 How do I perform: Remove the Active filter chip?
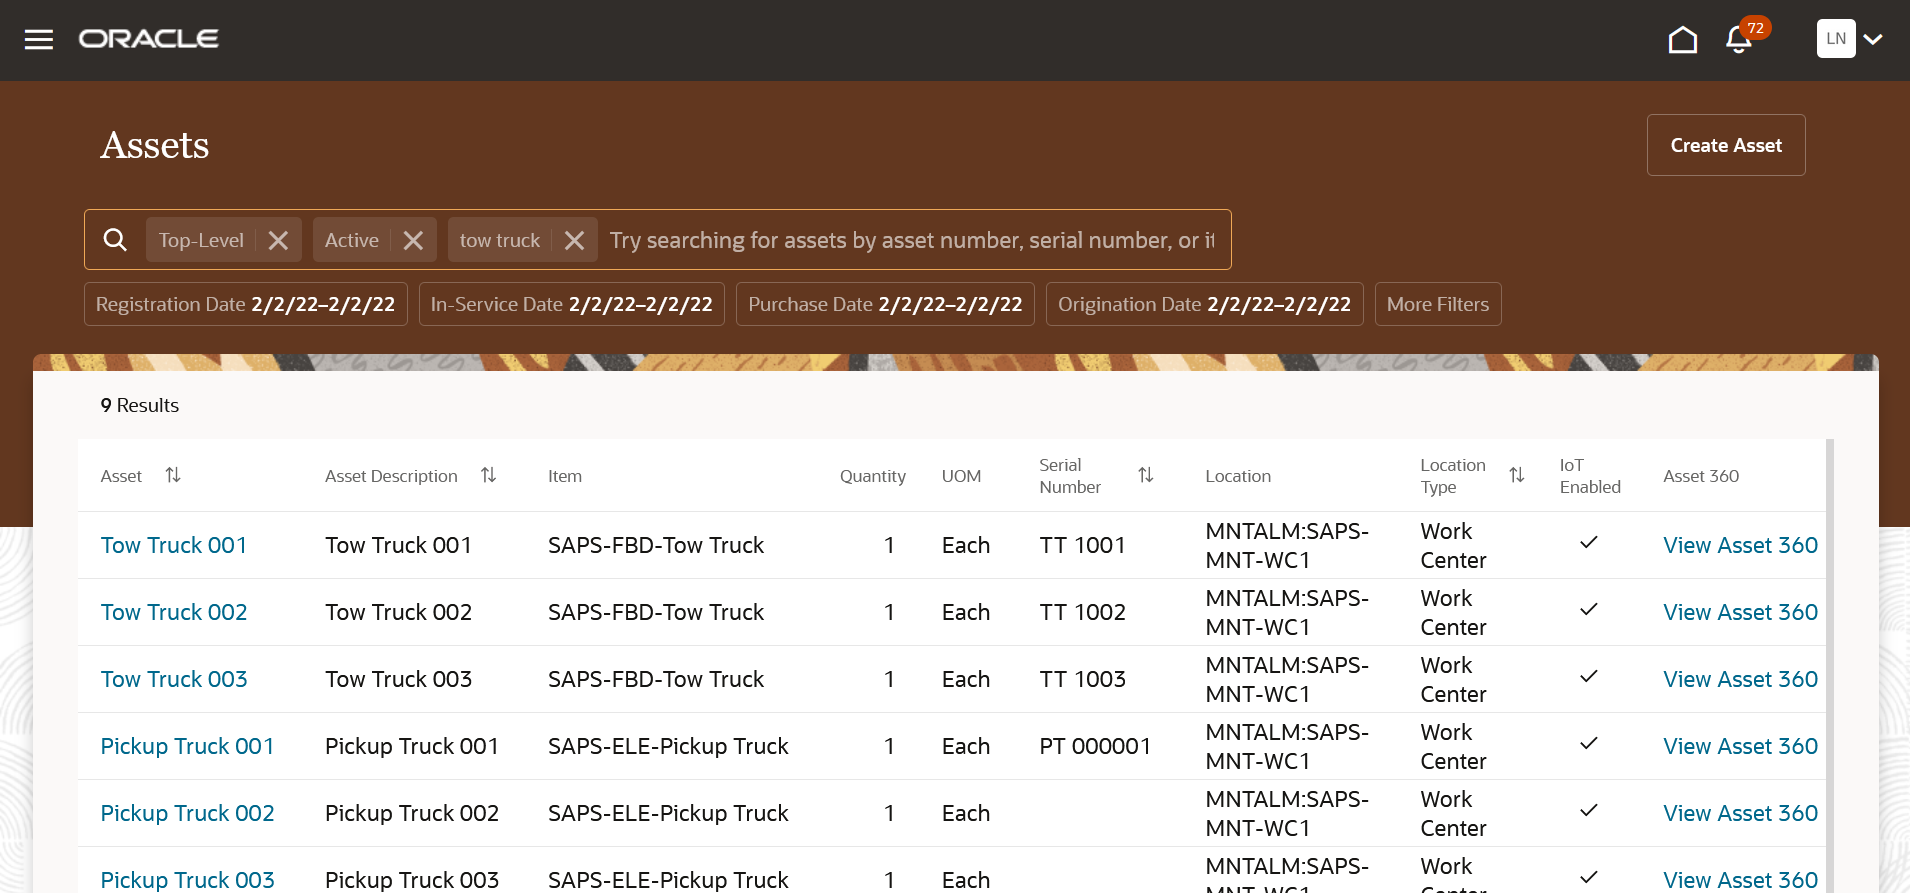[x=413, y=240]
